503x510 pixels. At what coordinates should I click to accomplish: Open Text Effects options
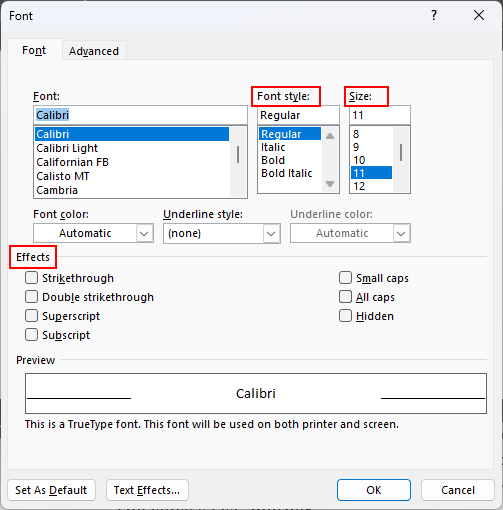(x=147, y=490)
